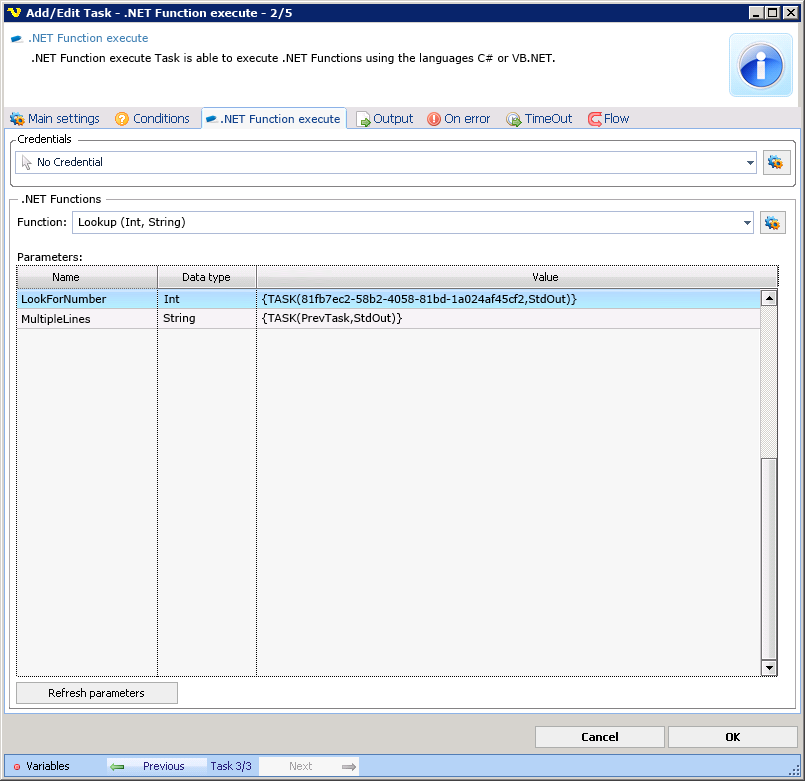Expand the Function dropdown list

click(x=746, y=223)
